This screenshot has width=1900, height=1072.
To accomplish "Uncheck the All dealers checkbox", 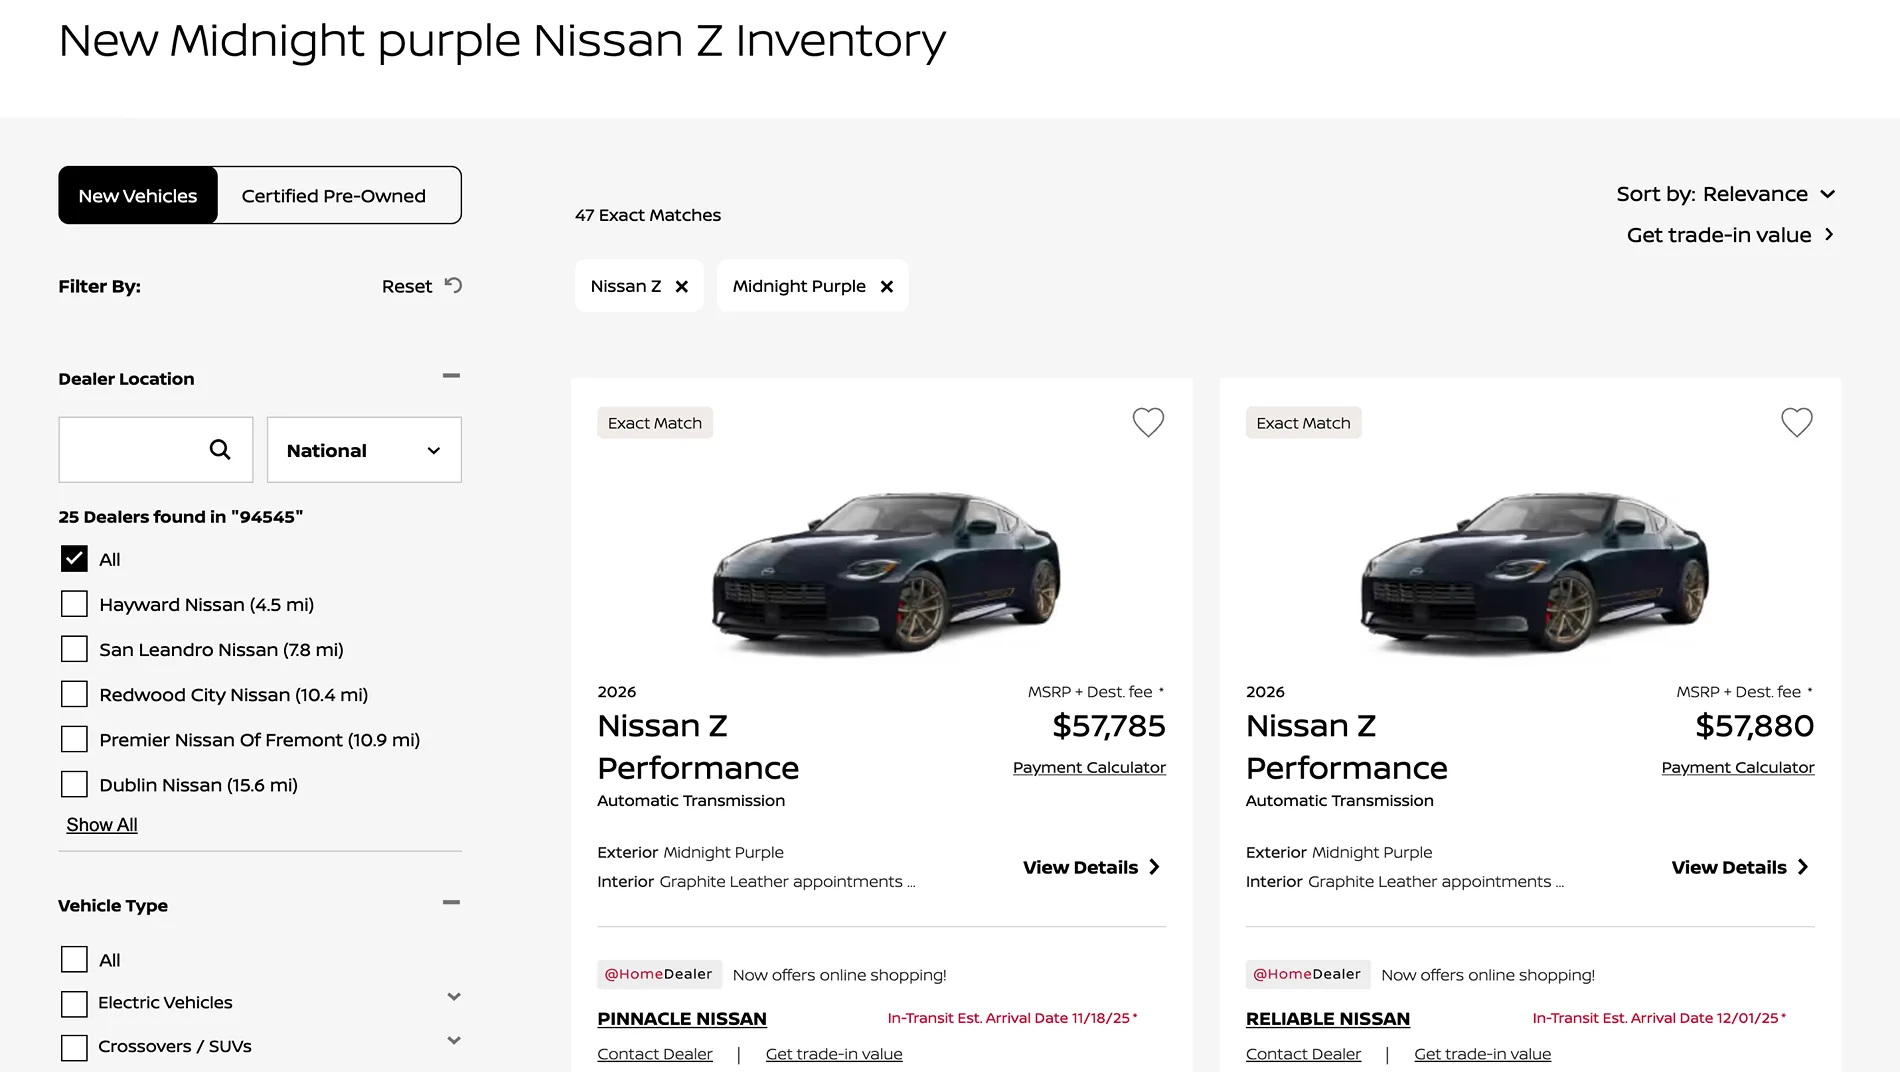I will click(x=74, y=559).
